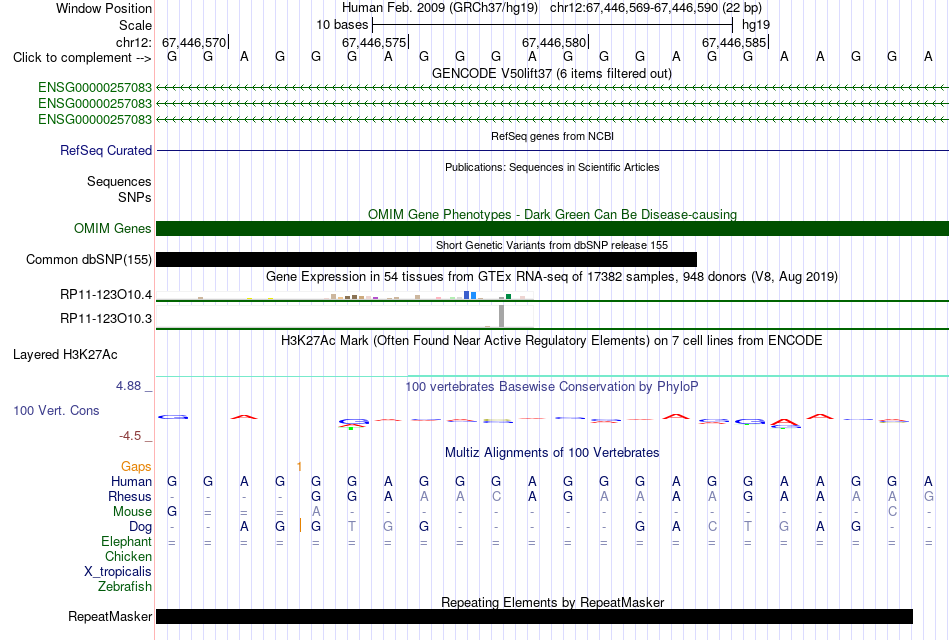Open '100 vertebrates Basewise Conservation by PhyloP'
The image size is (950, 640).
(x=552, y=386)
